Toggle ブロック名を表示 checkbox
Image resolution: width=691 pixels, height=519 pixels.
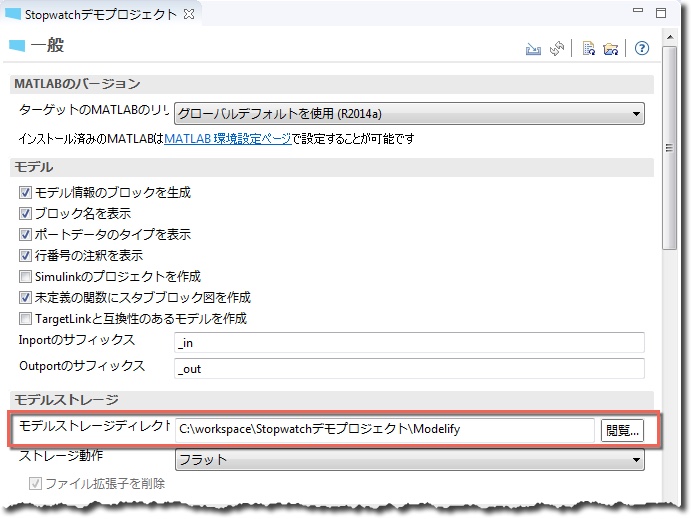pyautogui.click(x=25, y=214)
